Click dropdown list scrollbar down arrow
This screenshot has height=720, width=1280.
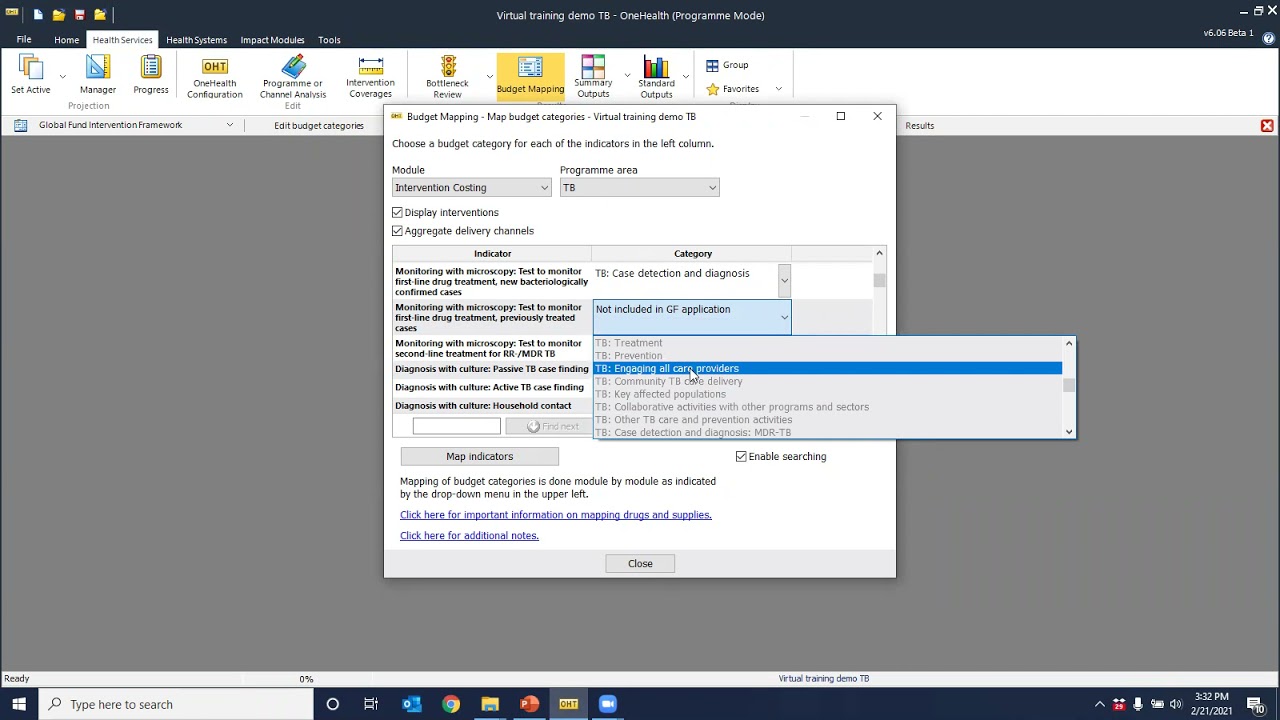(x=1069, y=432)
